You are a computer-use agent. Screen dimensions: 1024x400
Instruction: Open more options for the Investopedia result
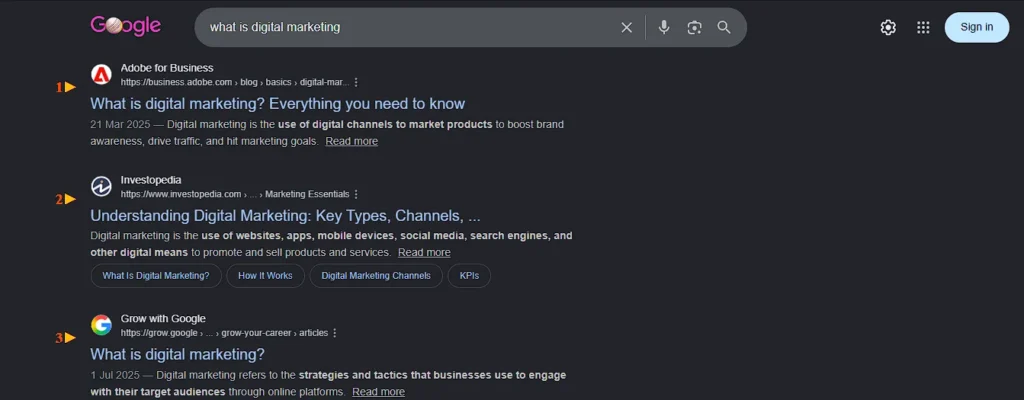(356, 194)
